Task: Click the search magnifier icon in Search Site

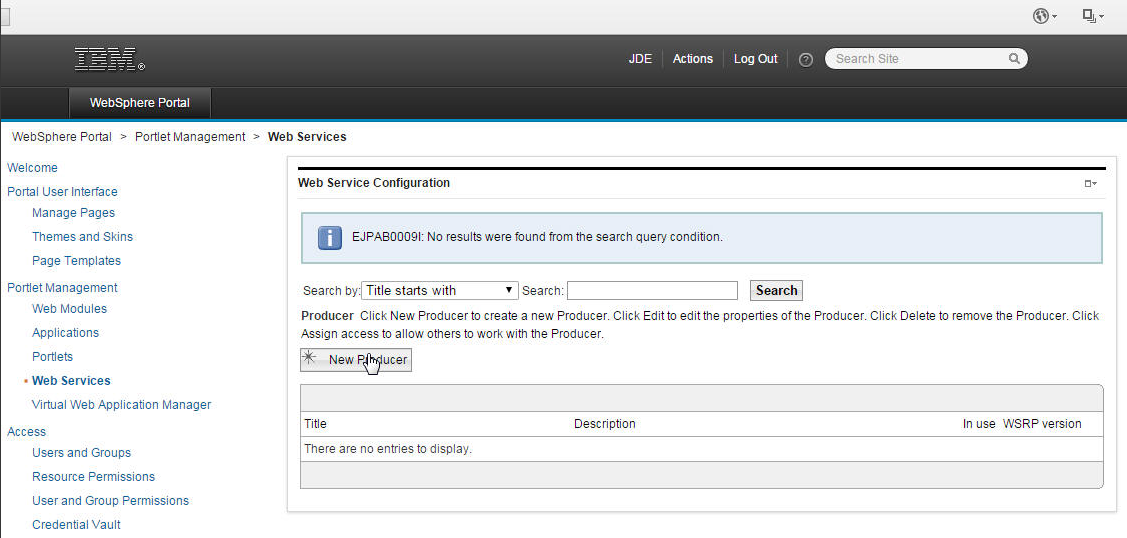Action: point(1014,59)
